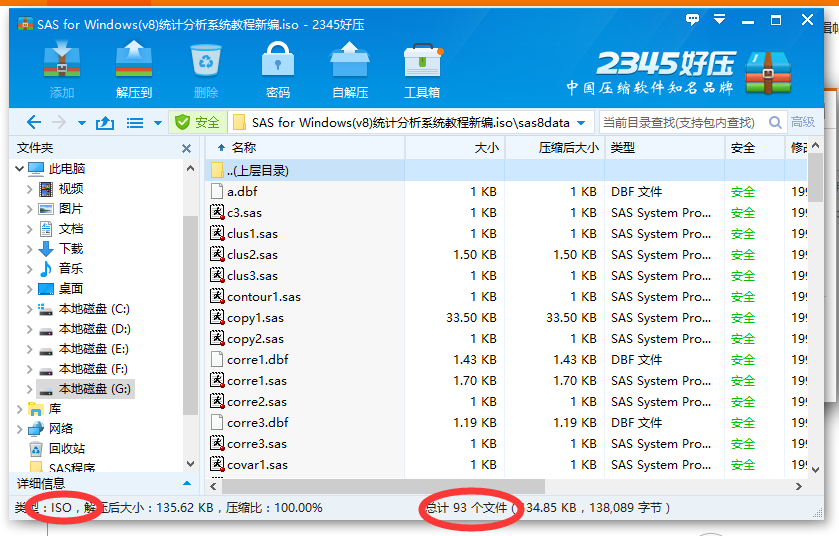Expand the 网络 tree node
This screenshot has height=536, width=839.
click(x=19, y=429)
